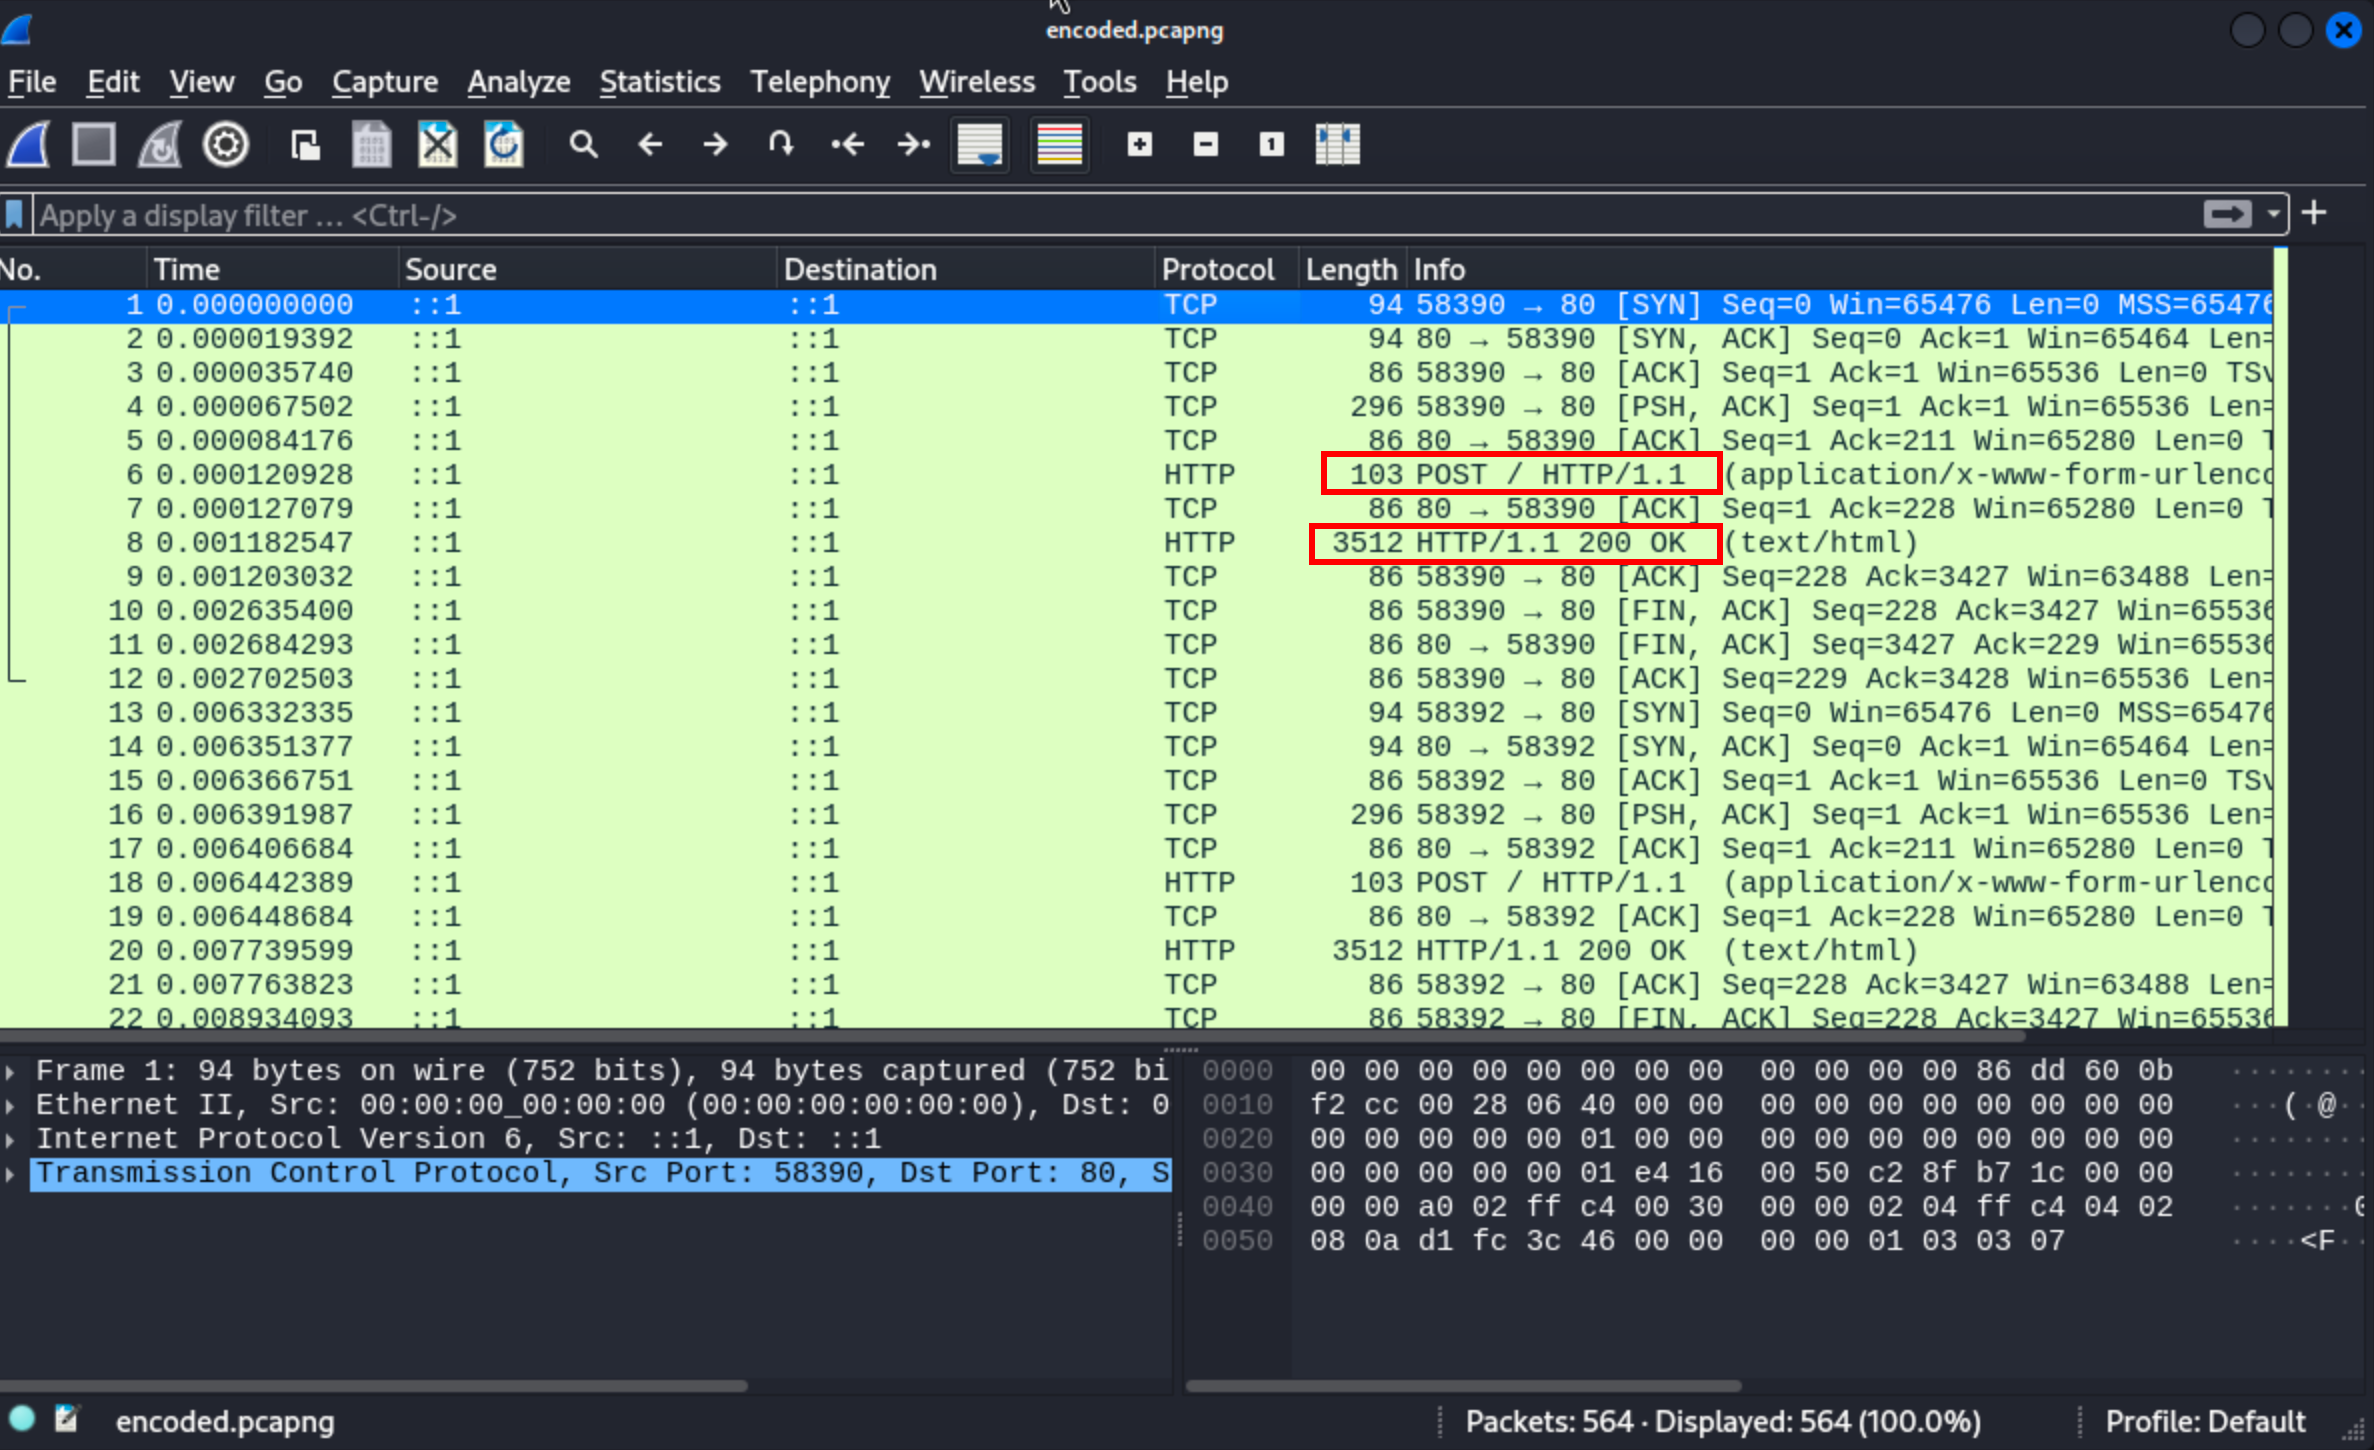Select packet 20 HTTP 200 OK row
The height and width of the screenshot is (1450, 2374).
(x=1136, y=950)
